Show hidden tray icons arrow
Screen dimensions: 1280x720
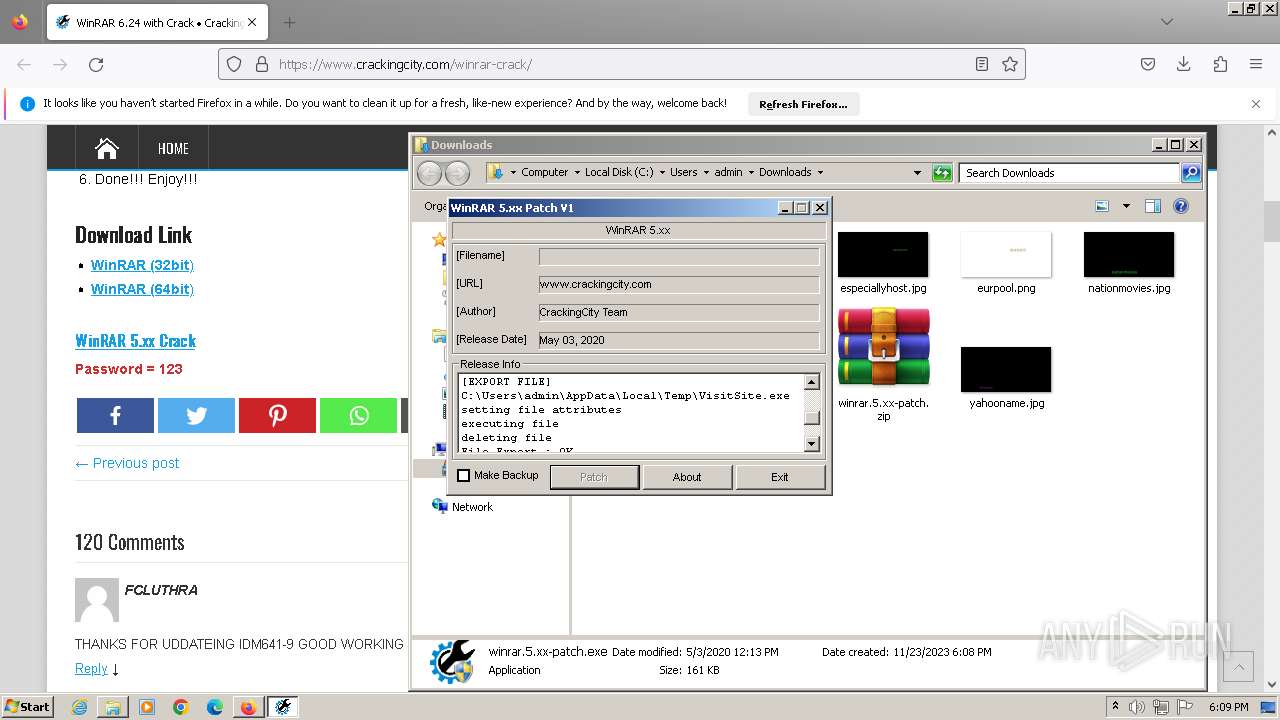[x=1115, y=707]
